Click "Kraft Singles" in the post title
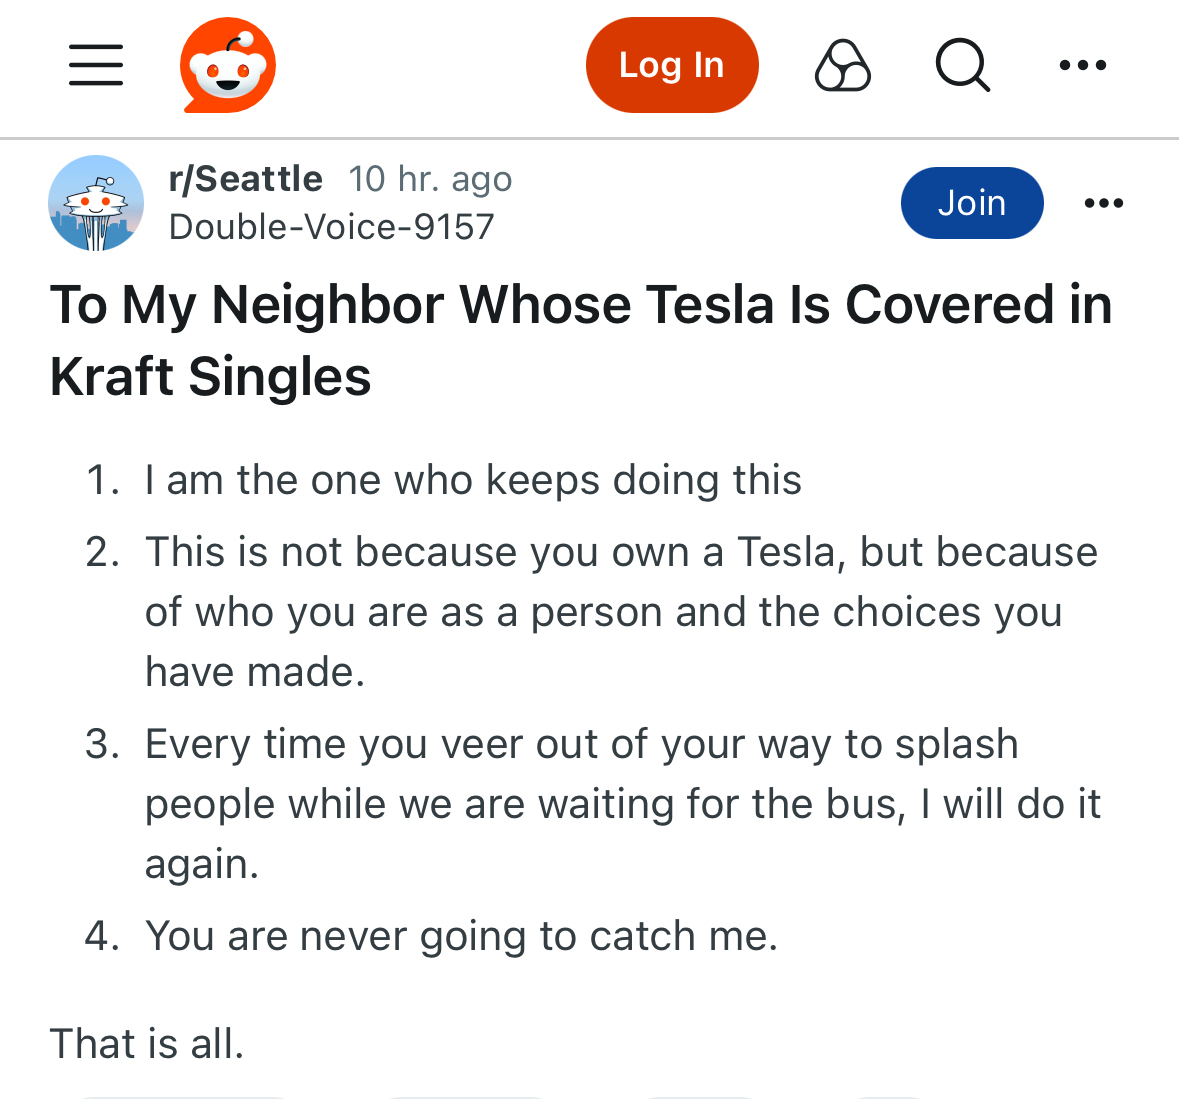Image resolution: width=1179 pixels, height=1099 pixels. tap(211, 377)
